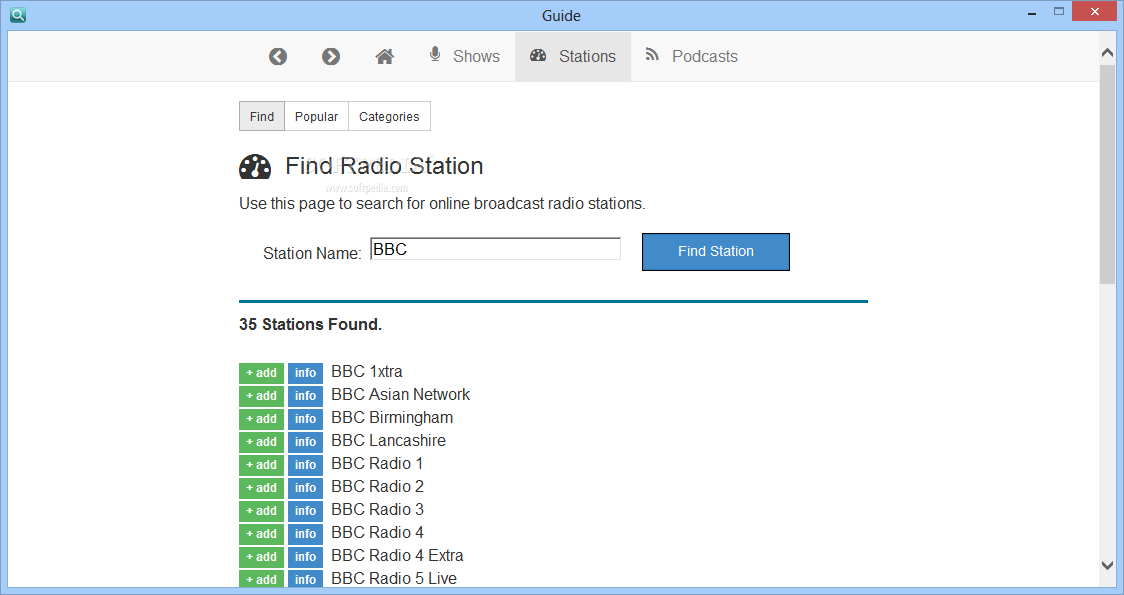The width and height of the screenshot is (1124, 595).
Task: Click the BBC Lancashire station name
Action: [x=389, y=440]
